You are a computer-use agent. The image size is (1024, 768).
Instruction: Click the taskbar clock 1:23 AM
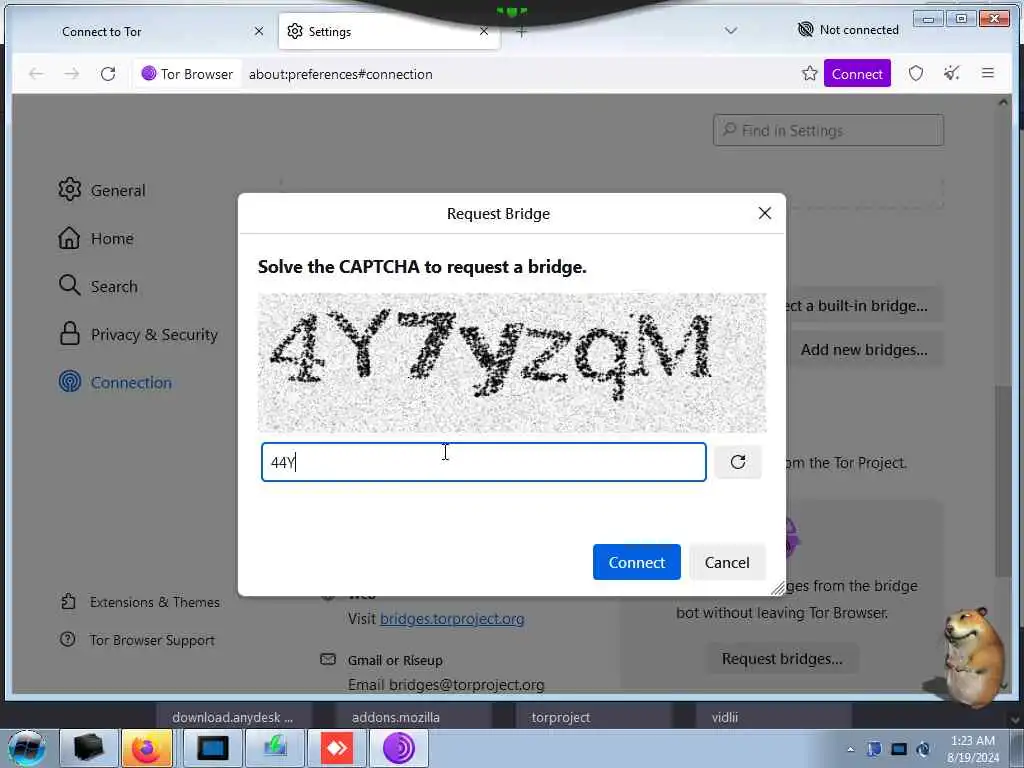(x=972, y=748)
